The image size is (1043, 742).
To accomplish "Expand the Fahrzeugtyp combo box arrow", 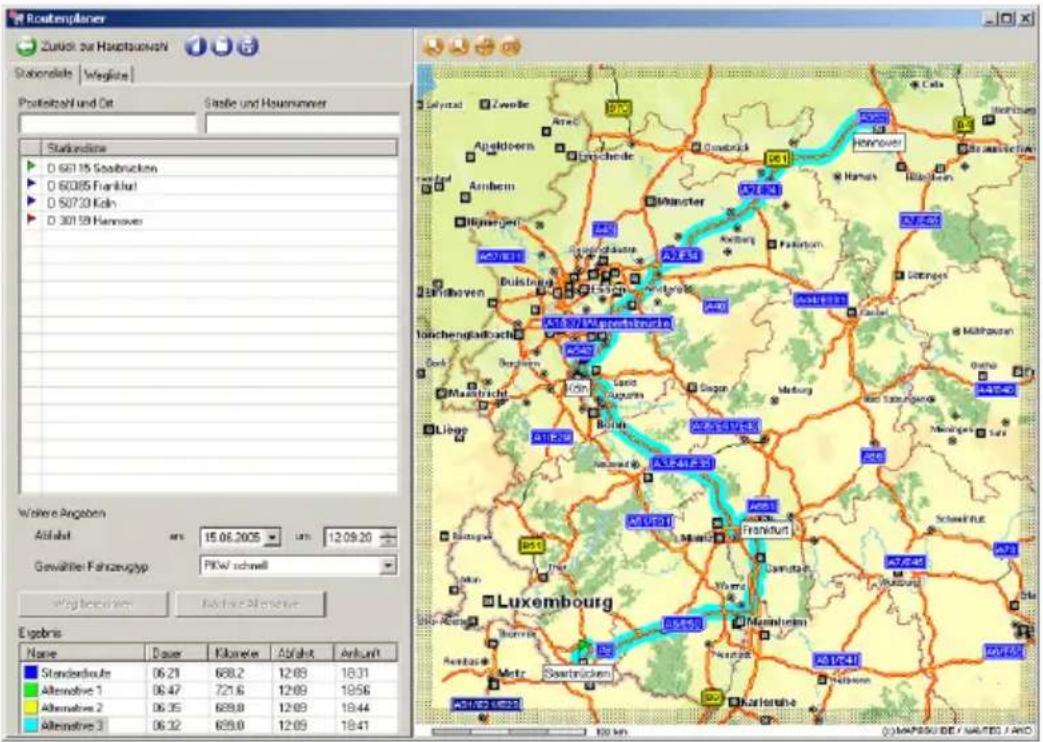I will coord(388,566).
